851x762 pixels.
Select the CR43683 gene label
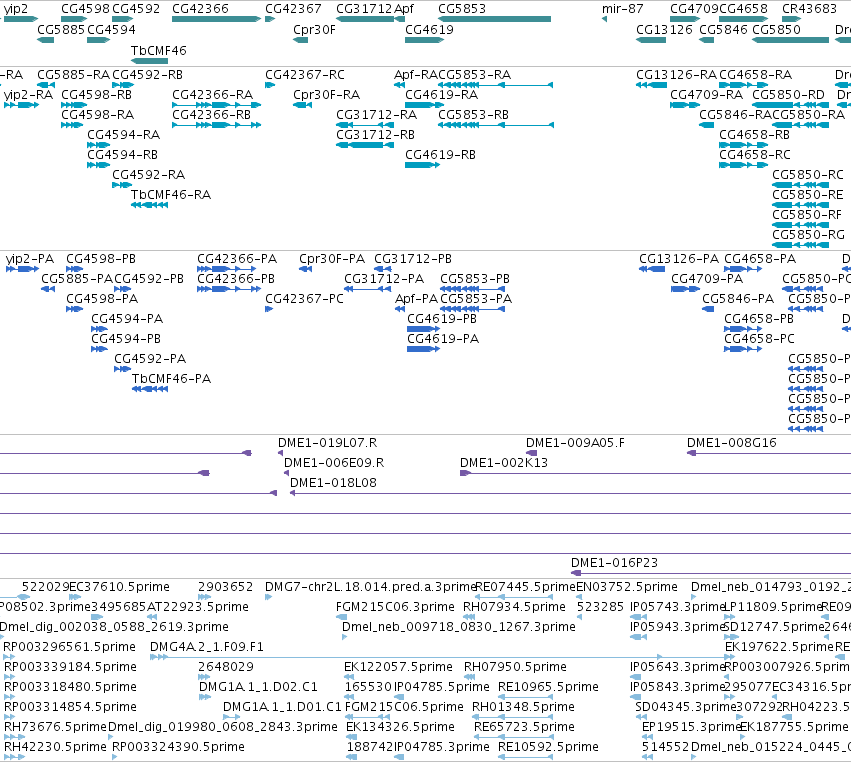809,9
